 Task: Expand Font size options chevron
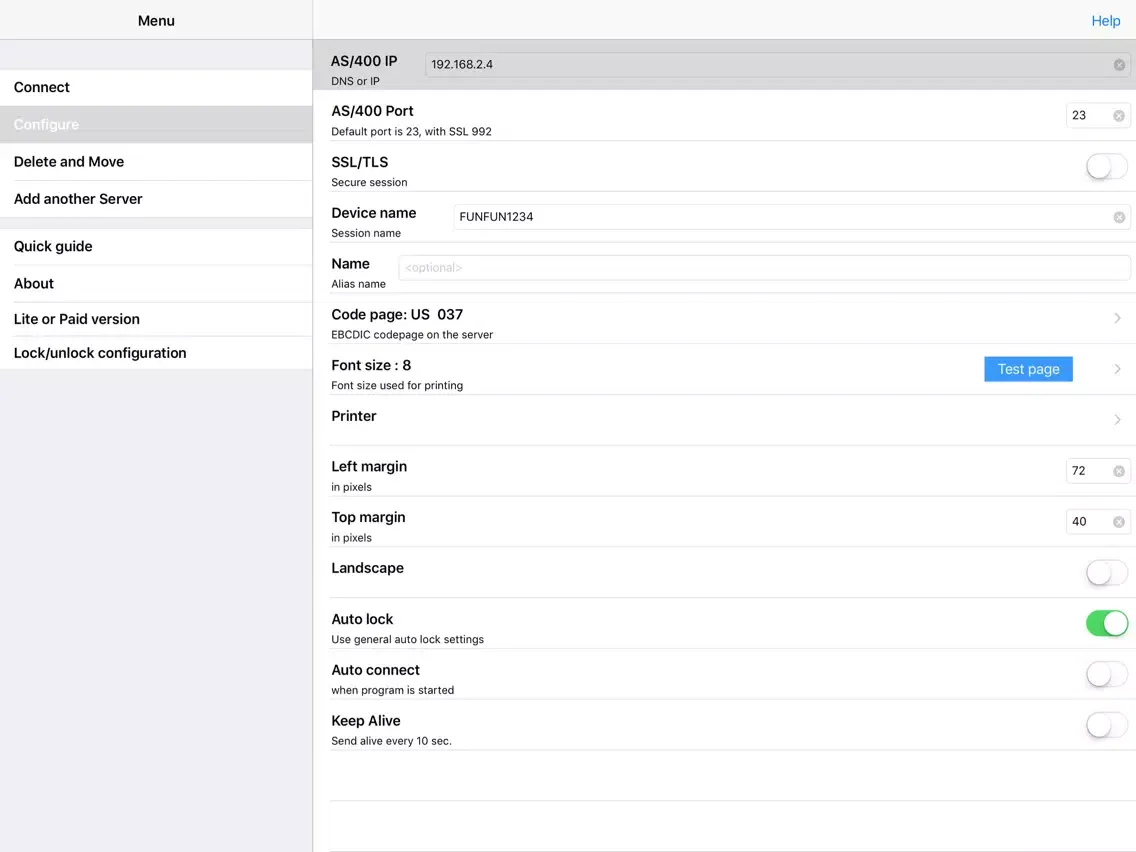[1117, 370]
